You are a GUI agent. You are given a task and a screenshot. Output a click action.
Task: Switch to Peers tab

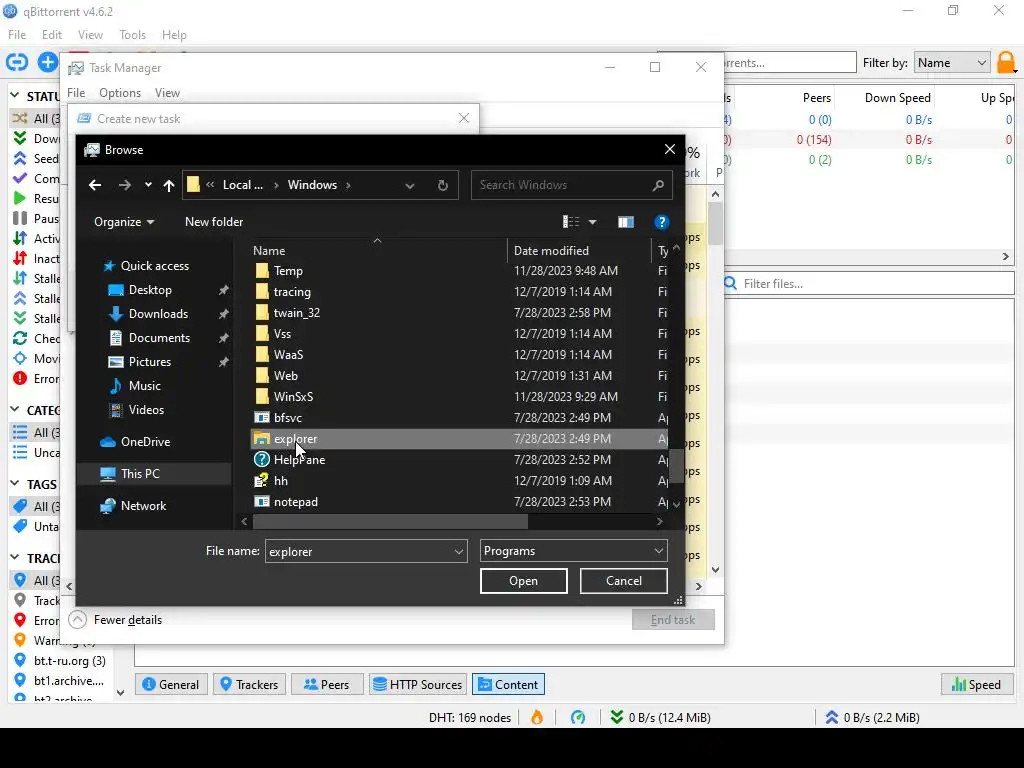coord(327,684)
